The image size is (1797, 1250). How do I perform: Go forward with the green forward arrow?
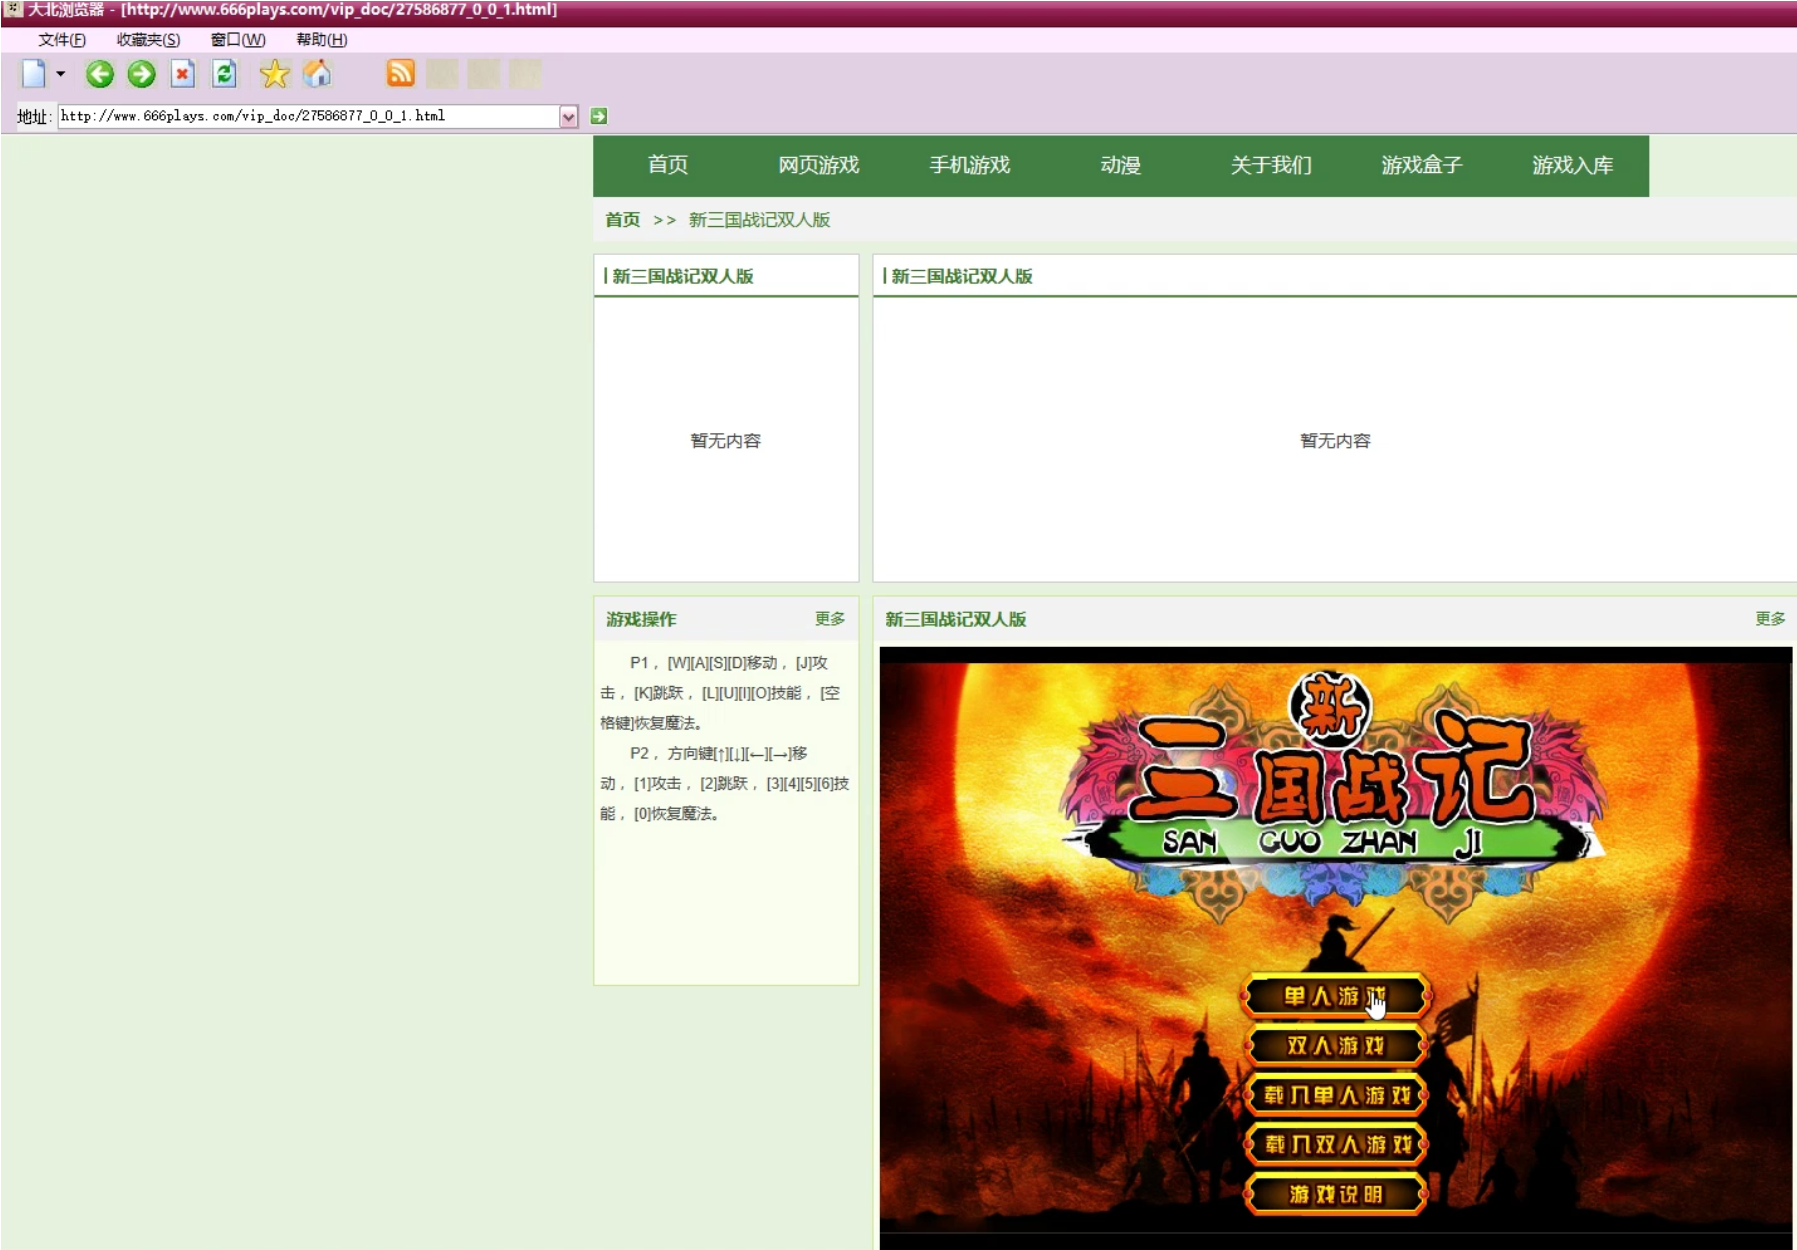point(141,74)
